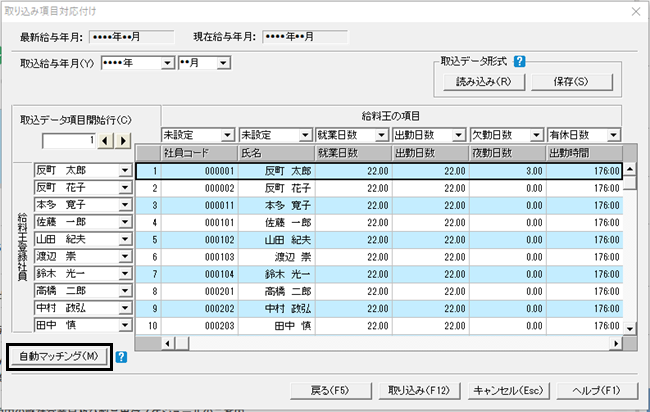Open the 取込給与年月 year dropdown

pyautogui.click(x=167, y=63)
